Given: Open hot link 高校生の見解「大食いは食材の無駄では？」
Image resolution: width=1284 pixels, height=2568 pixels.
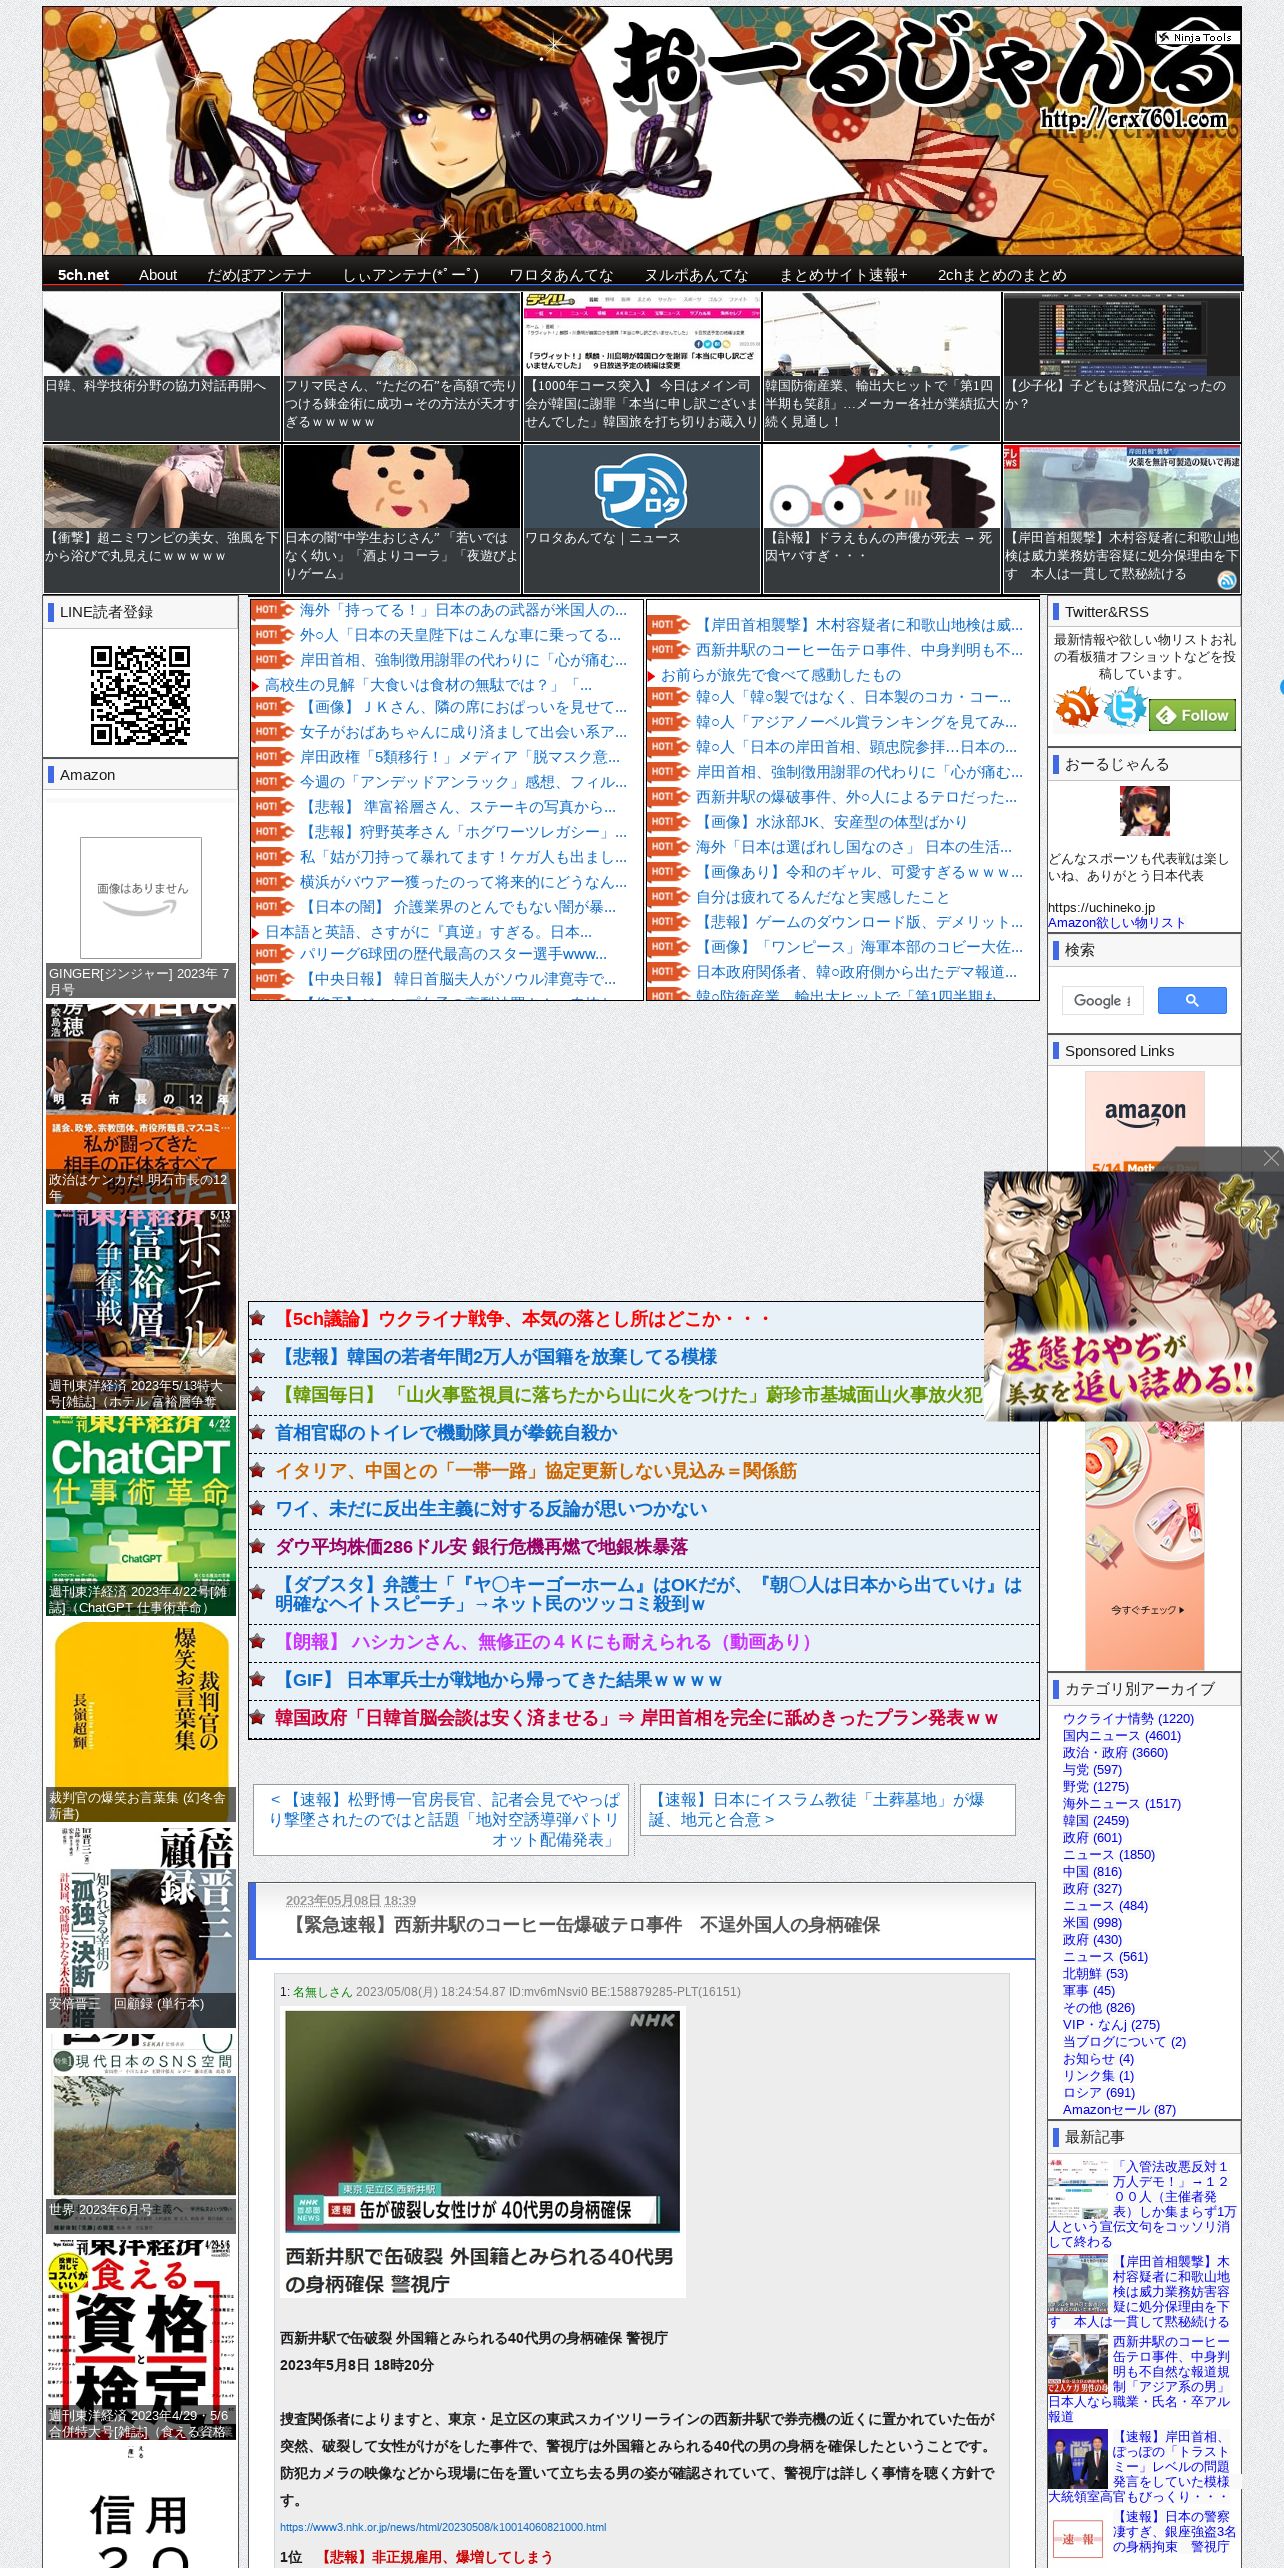Looking at the screenshot, I should click(x=428, y=685).
